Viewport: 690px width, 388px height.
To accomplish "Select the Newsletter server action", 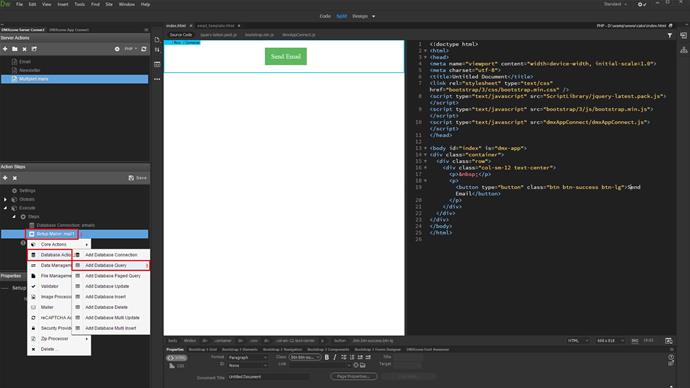I will 29,70.
